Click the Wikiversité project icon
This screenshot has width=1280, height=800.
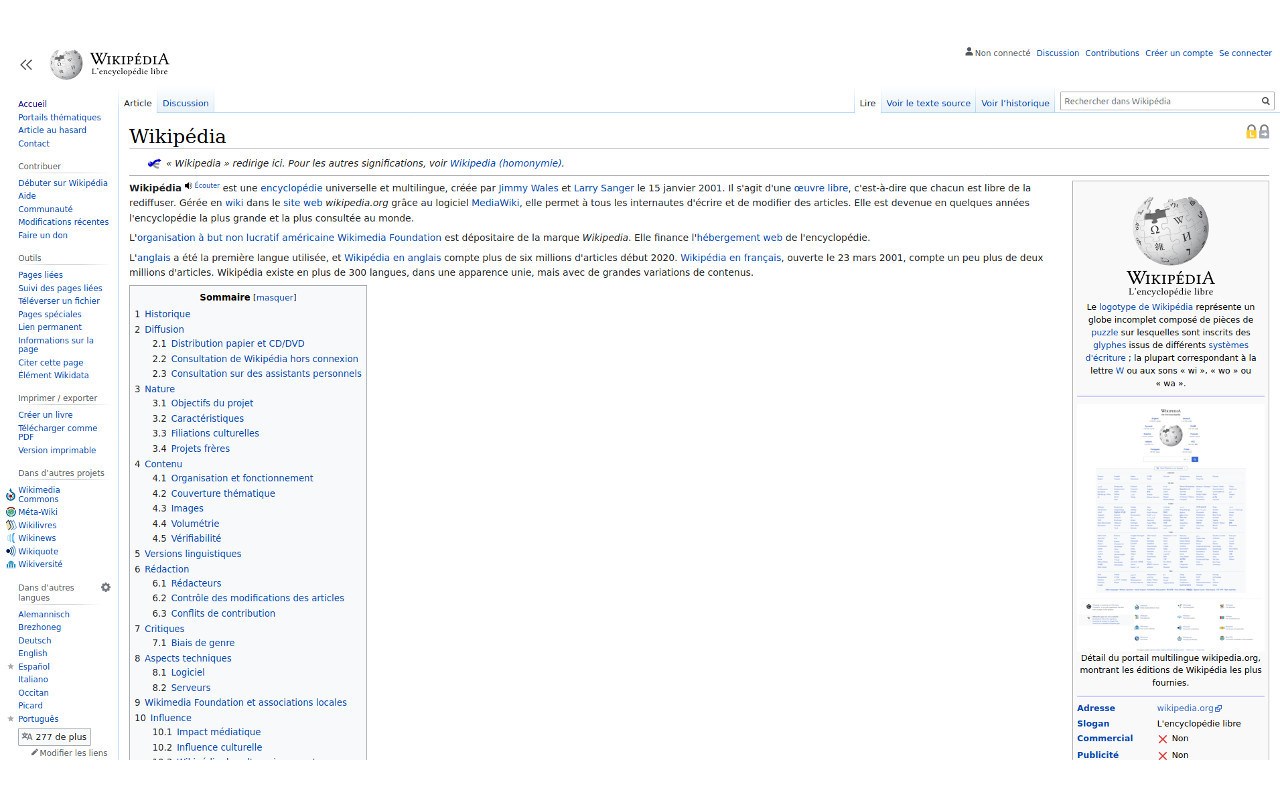coord(11,564)
